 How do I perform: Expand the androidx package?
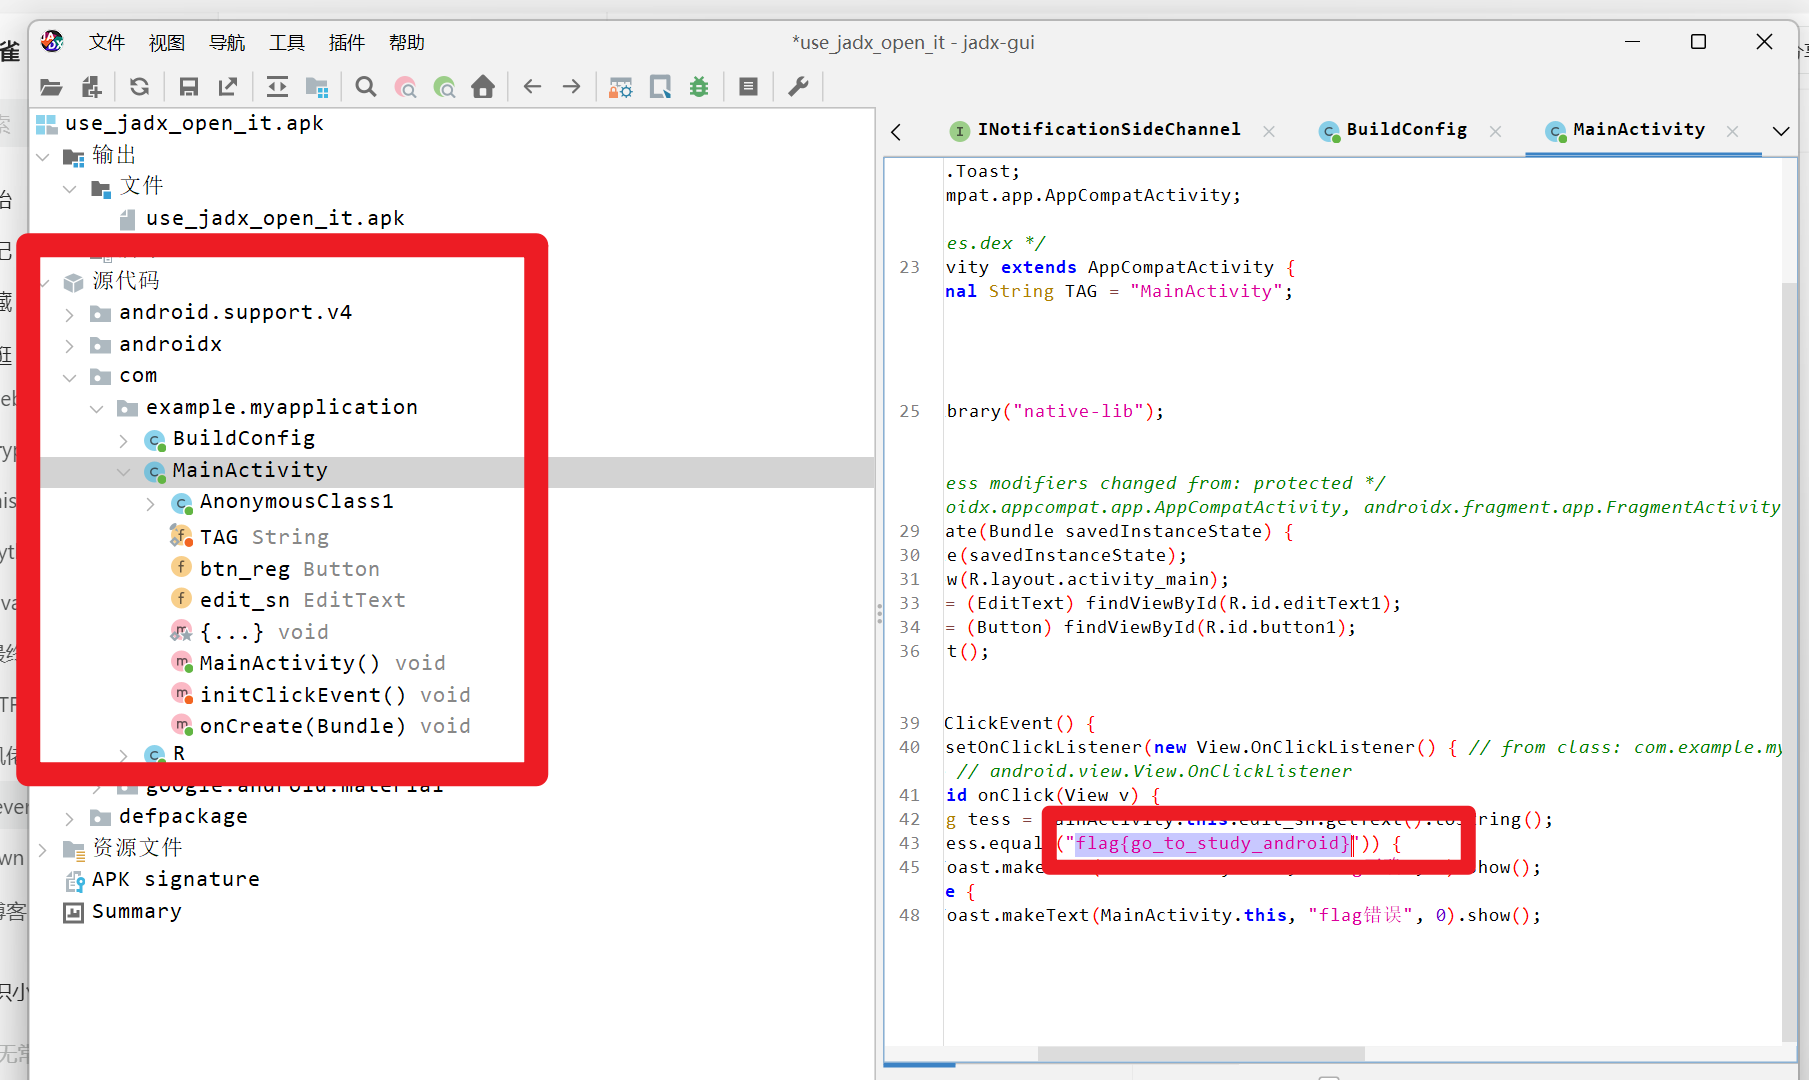(69, 346)
